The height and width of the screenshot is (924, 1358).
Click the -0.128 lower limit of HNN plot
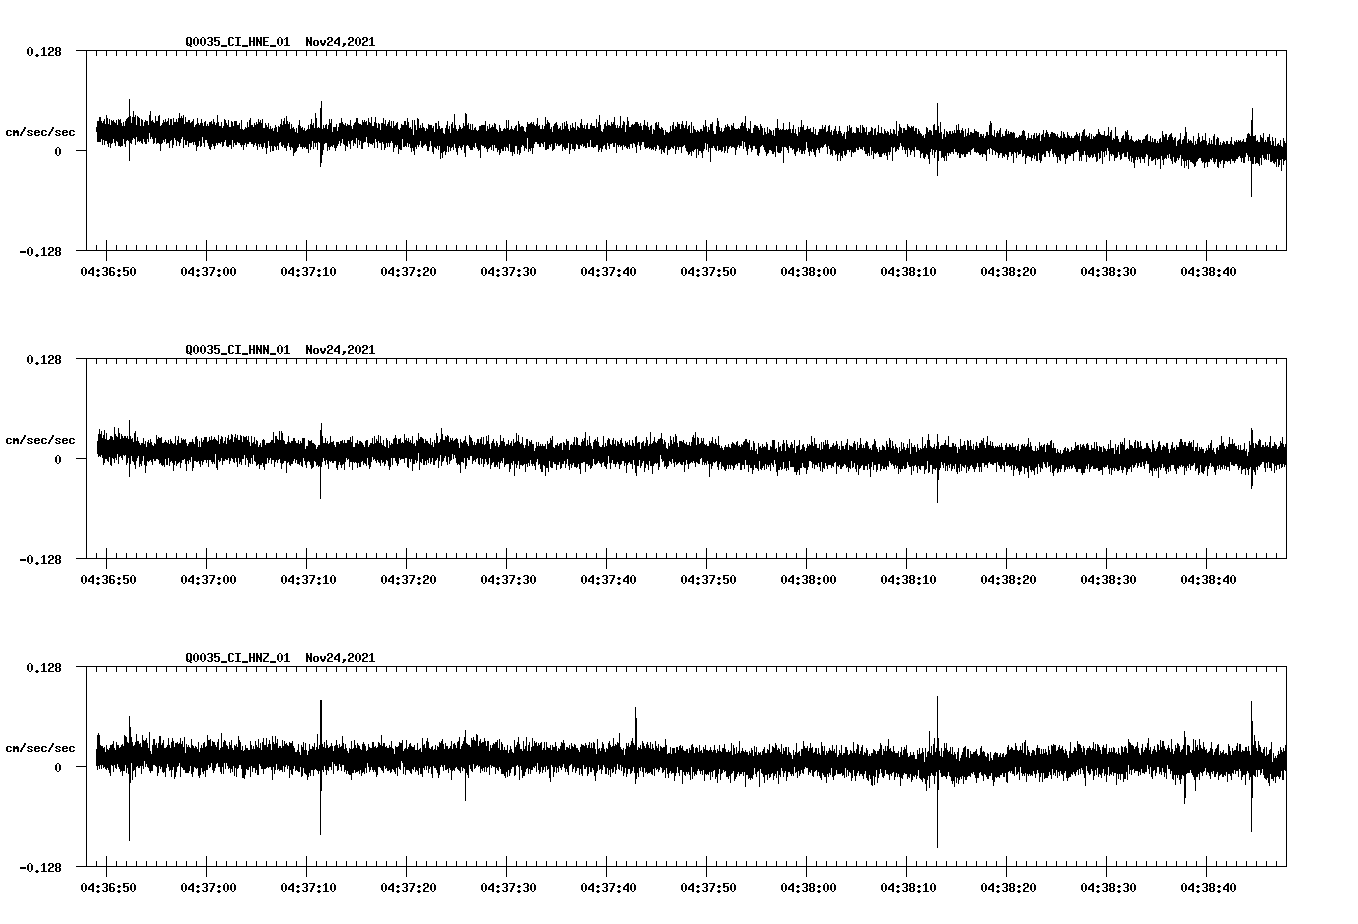point(40,560)
